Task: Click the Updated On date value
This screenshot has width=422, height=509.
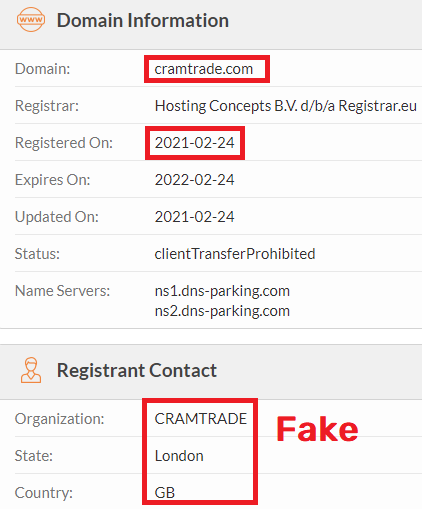Action: tap(194, 217)
